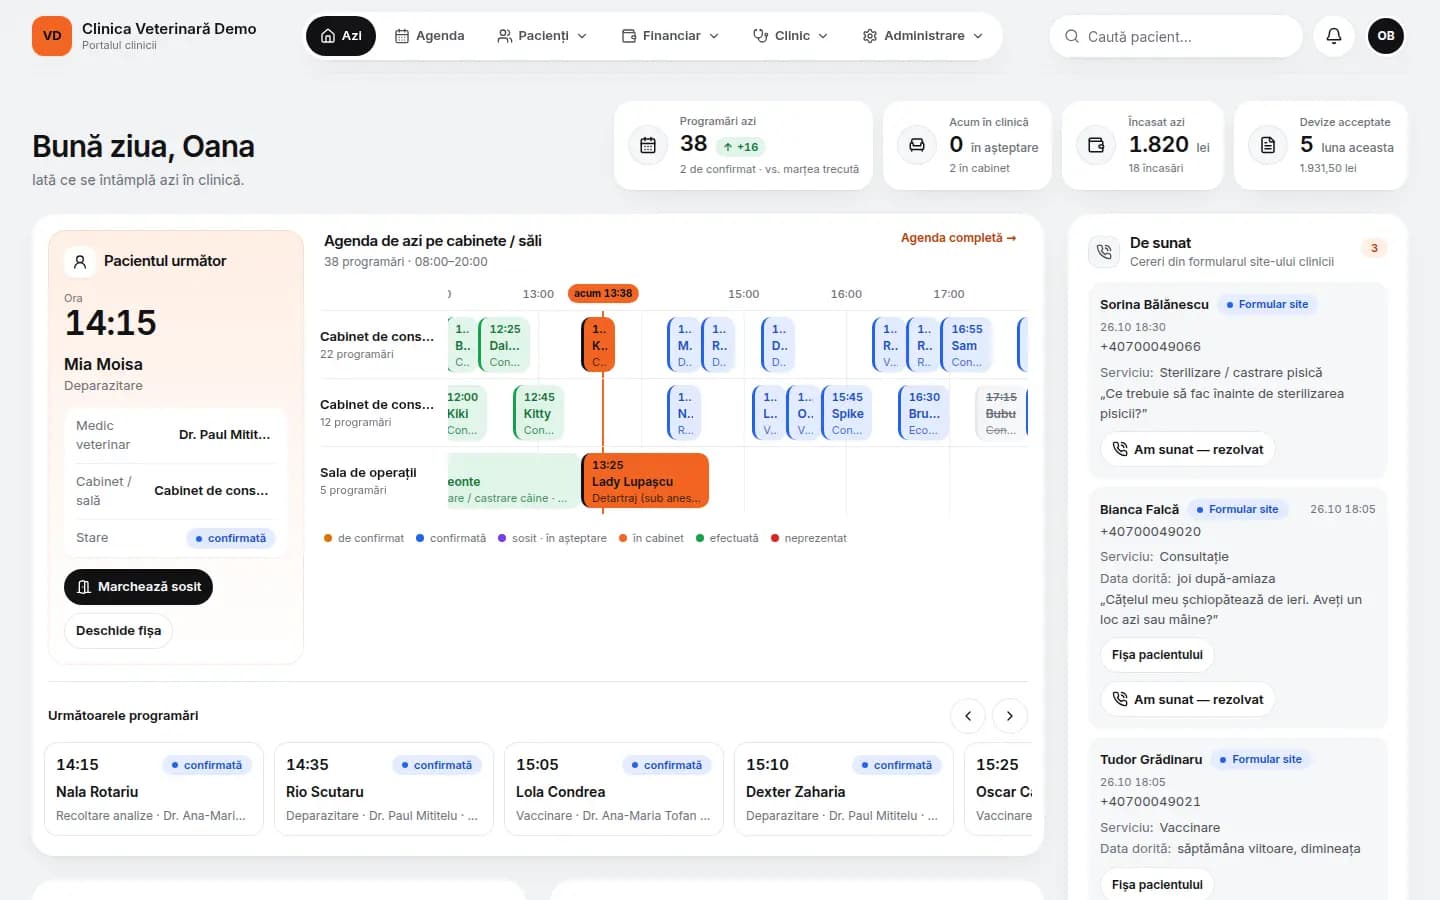The height and width of the screenshot is (900, 1440).
Task: Click the de confirmat legend dot
Action: (328, 538)
